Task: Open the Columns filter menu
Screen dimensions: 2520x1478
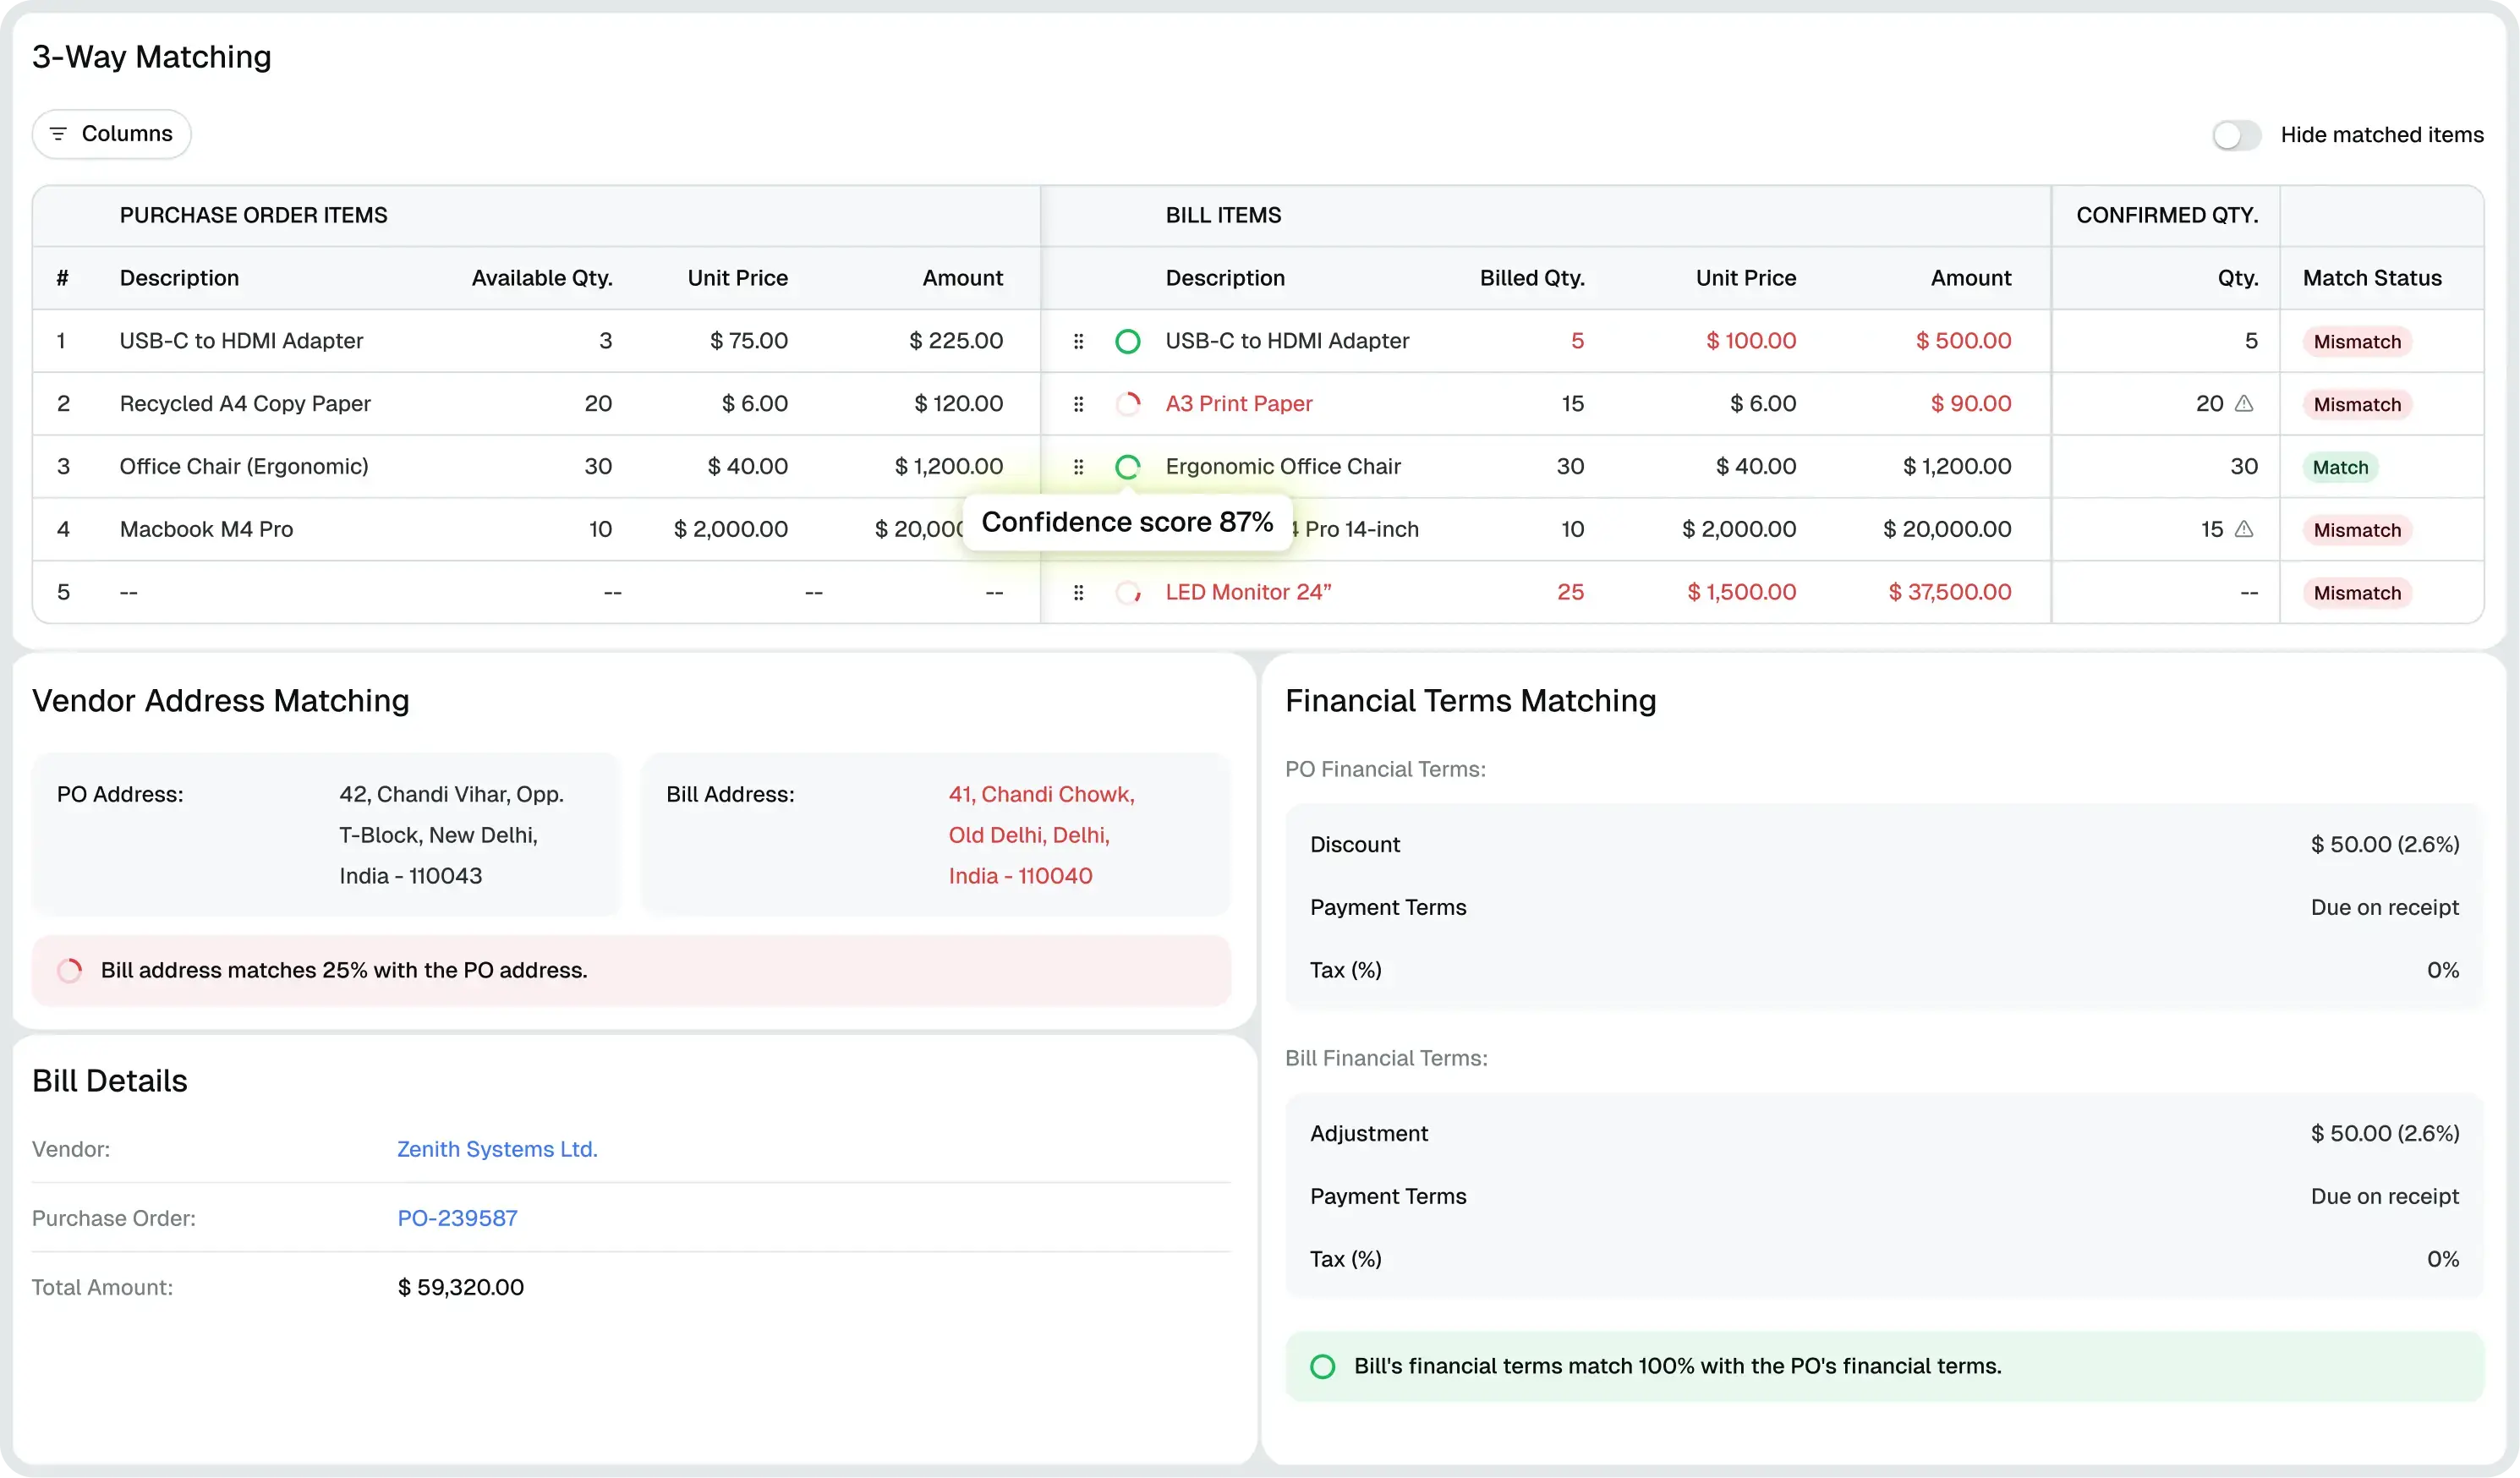Action: tap(111, 134)
